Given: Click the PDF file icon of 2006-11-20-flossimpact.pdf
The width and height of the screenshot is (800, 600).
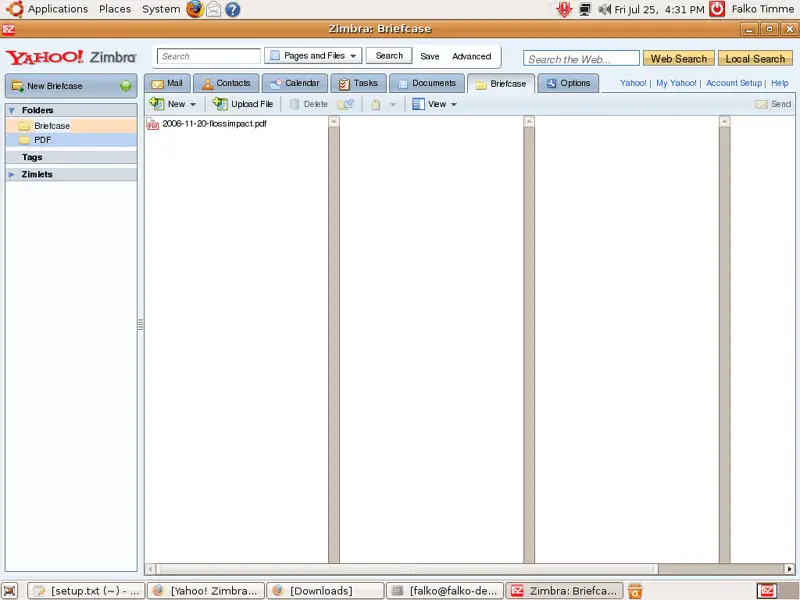Looking at the screenshot, I should [x=152, y=124].
